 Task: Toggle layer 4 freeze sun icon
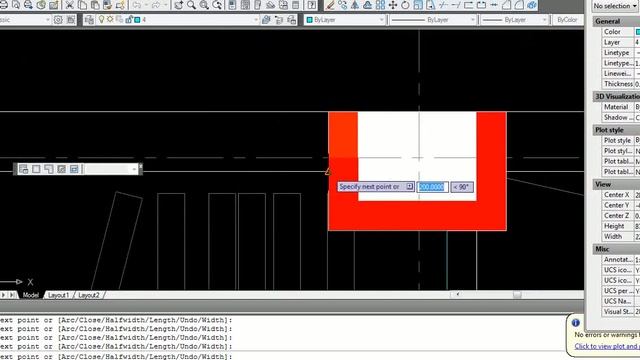110,20
